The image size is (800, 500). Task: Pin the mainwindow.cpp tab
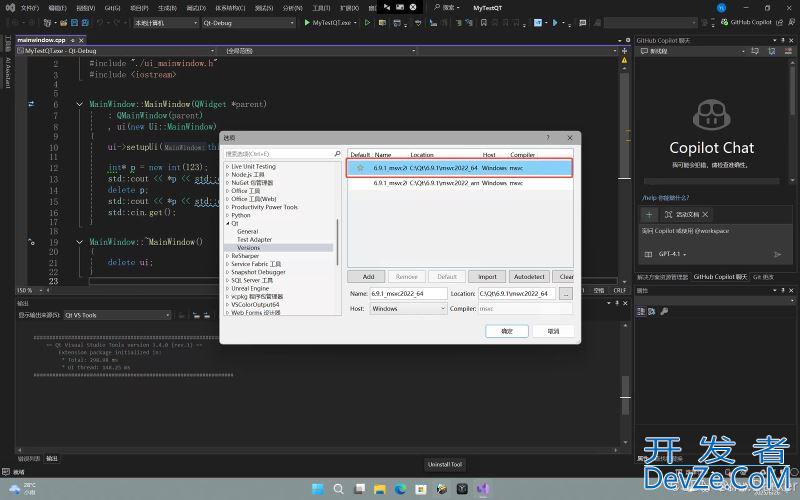pos(72,40)
